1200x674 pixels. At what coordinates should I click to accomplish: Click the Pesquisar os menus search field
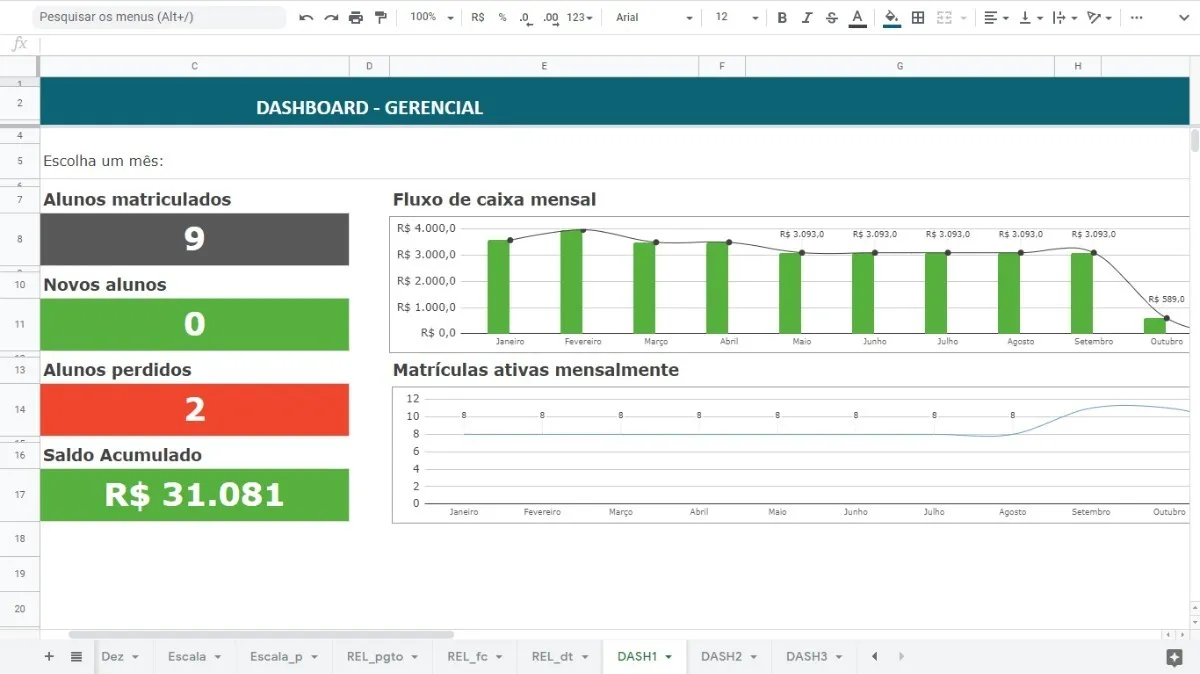pyautogui.click(x=160, y=18)
